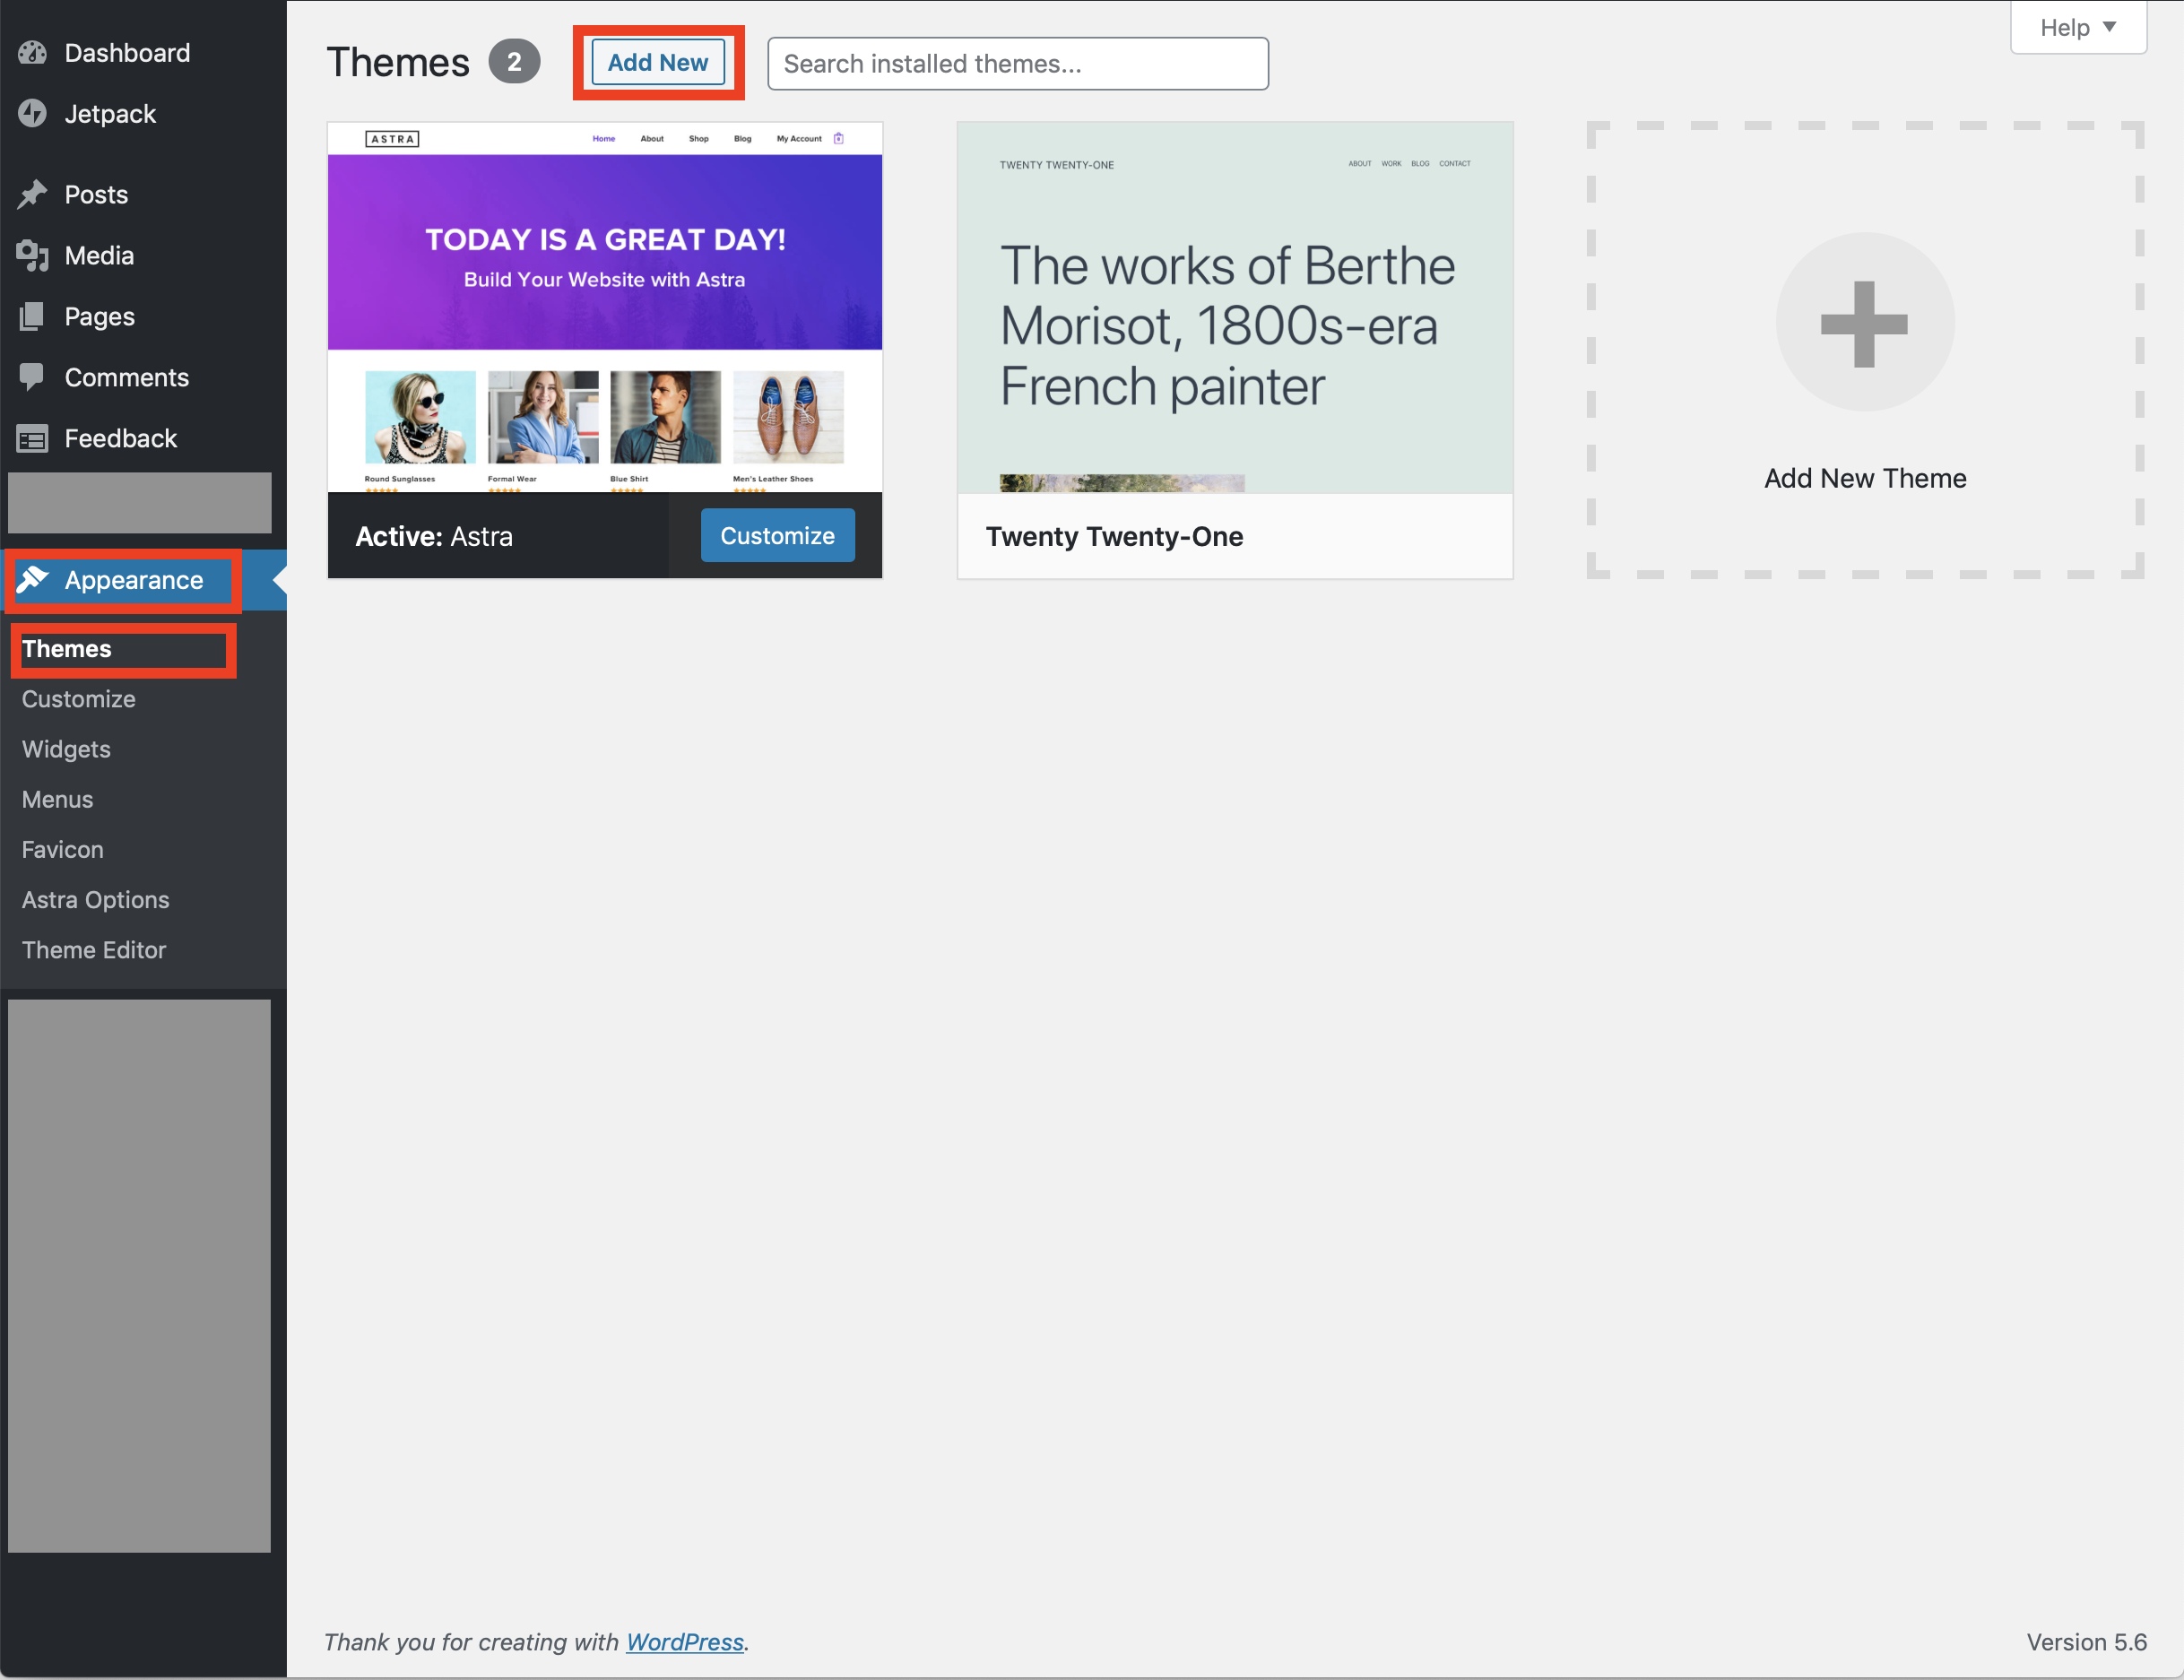
Task: Click the Twenty Twenty-One theme name
Action: [1115, 537]
